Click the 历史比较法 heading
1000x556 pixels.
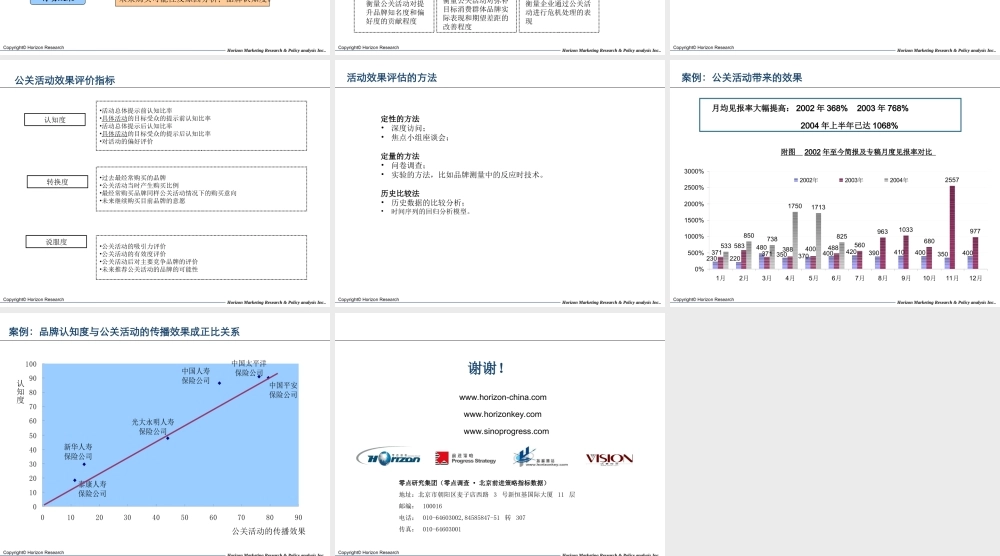[400, 193]
